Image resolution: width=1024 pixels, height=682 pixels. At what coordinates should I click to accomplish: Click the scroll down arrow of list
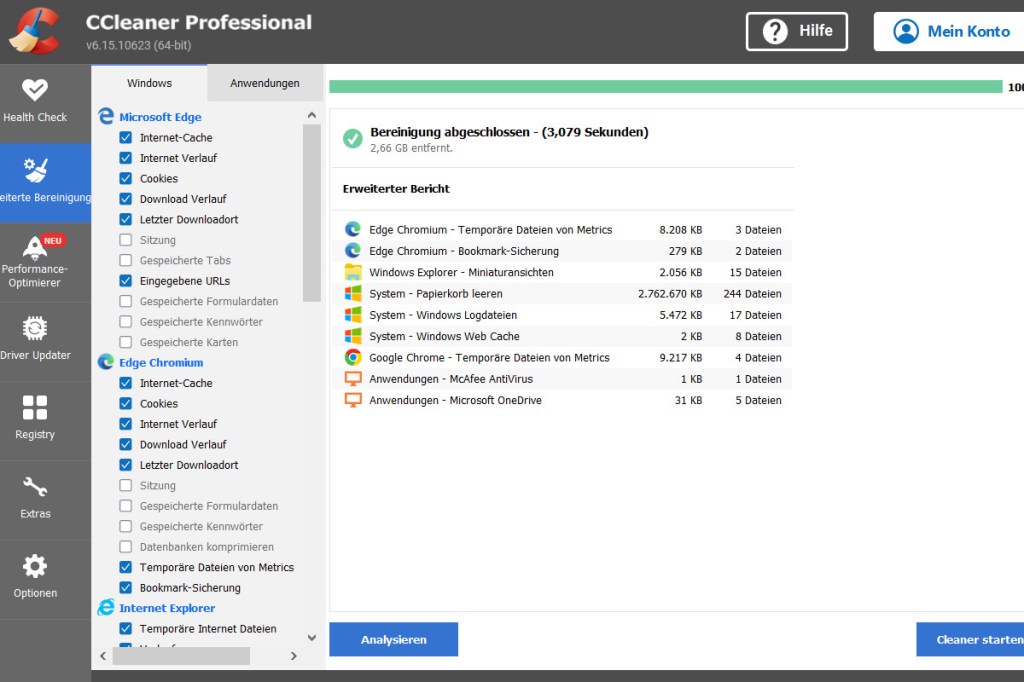312,638
